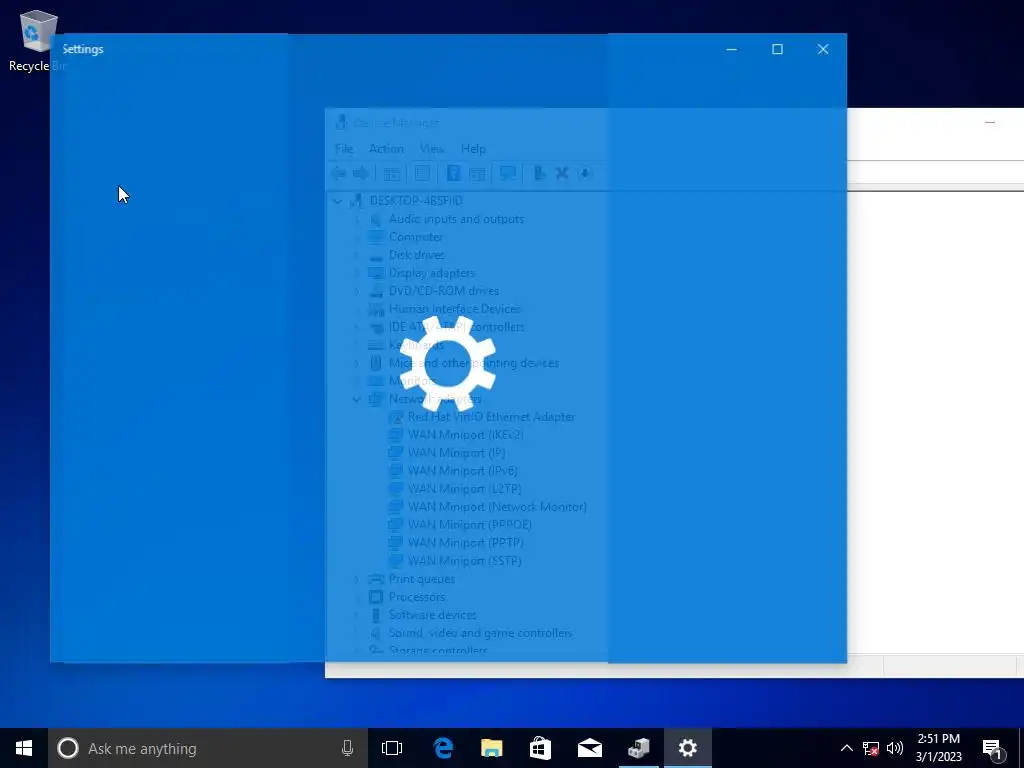Select WAN Miniport (PPPOE)
This screenshot has height=768, width=1024.
tap(470, 525)
